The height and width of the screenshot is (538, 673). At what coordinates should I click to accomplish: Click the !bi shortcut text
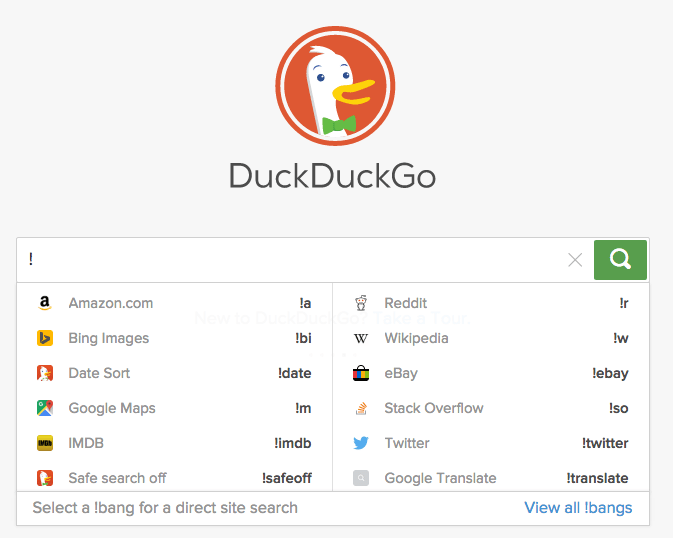303,338
